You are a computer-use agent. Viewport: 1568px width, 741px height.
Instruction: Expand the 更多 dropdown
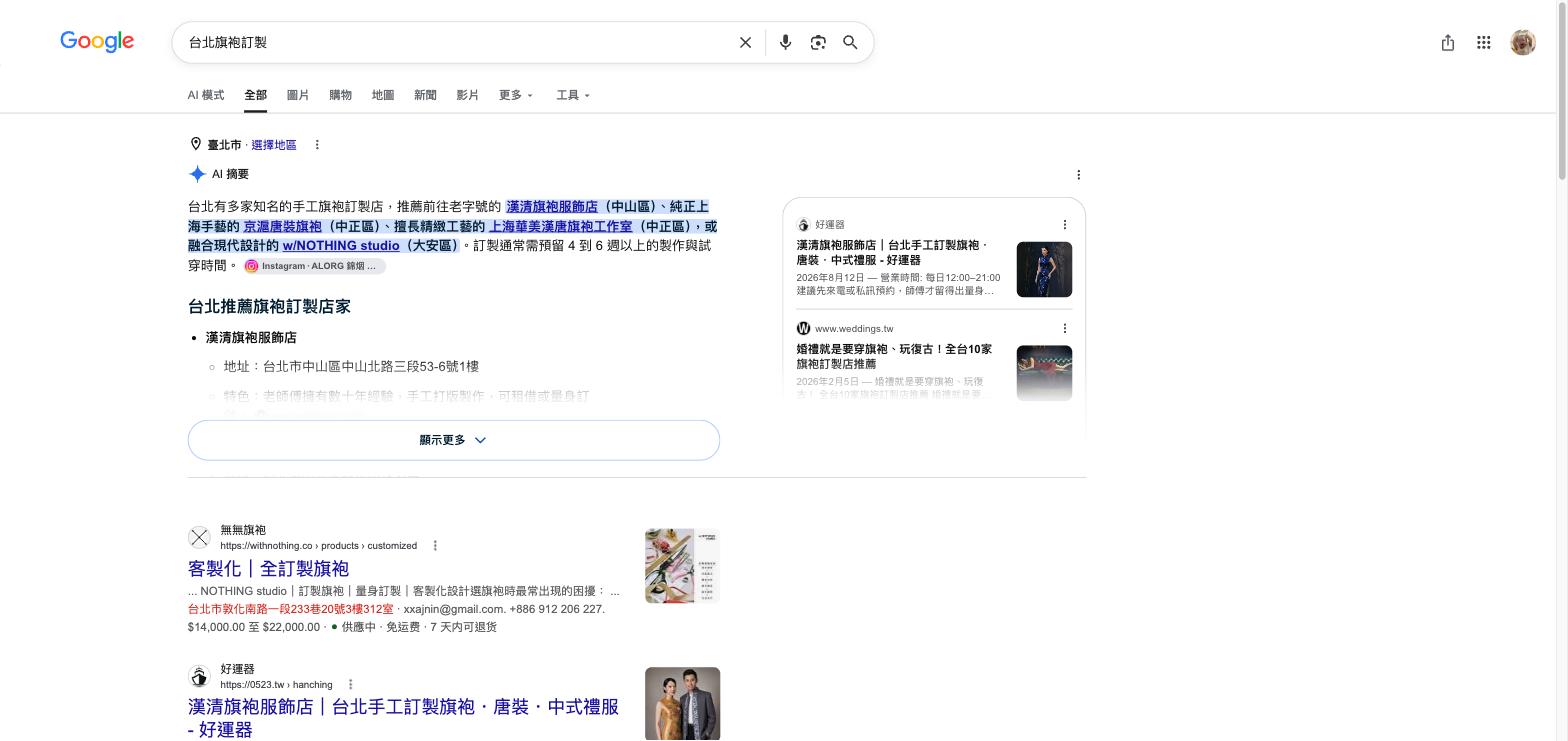(x=516, y=95)
